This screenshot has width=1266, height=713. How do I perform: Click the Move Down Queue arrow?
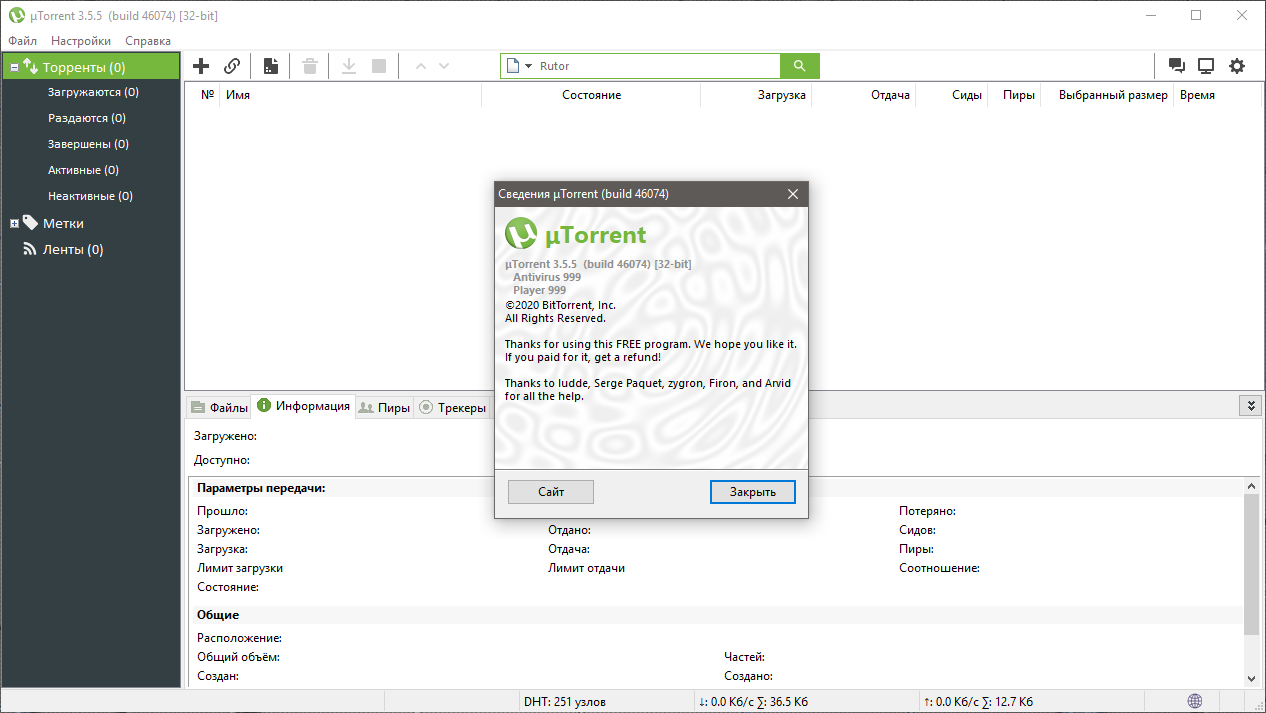[x=444, y=66]
